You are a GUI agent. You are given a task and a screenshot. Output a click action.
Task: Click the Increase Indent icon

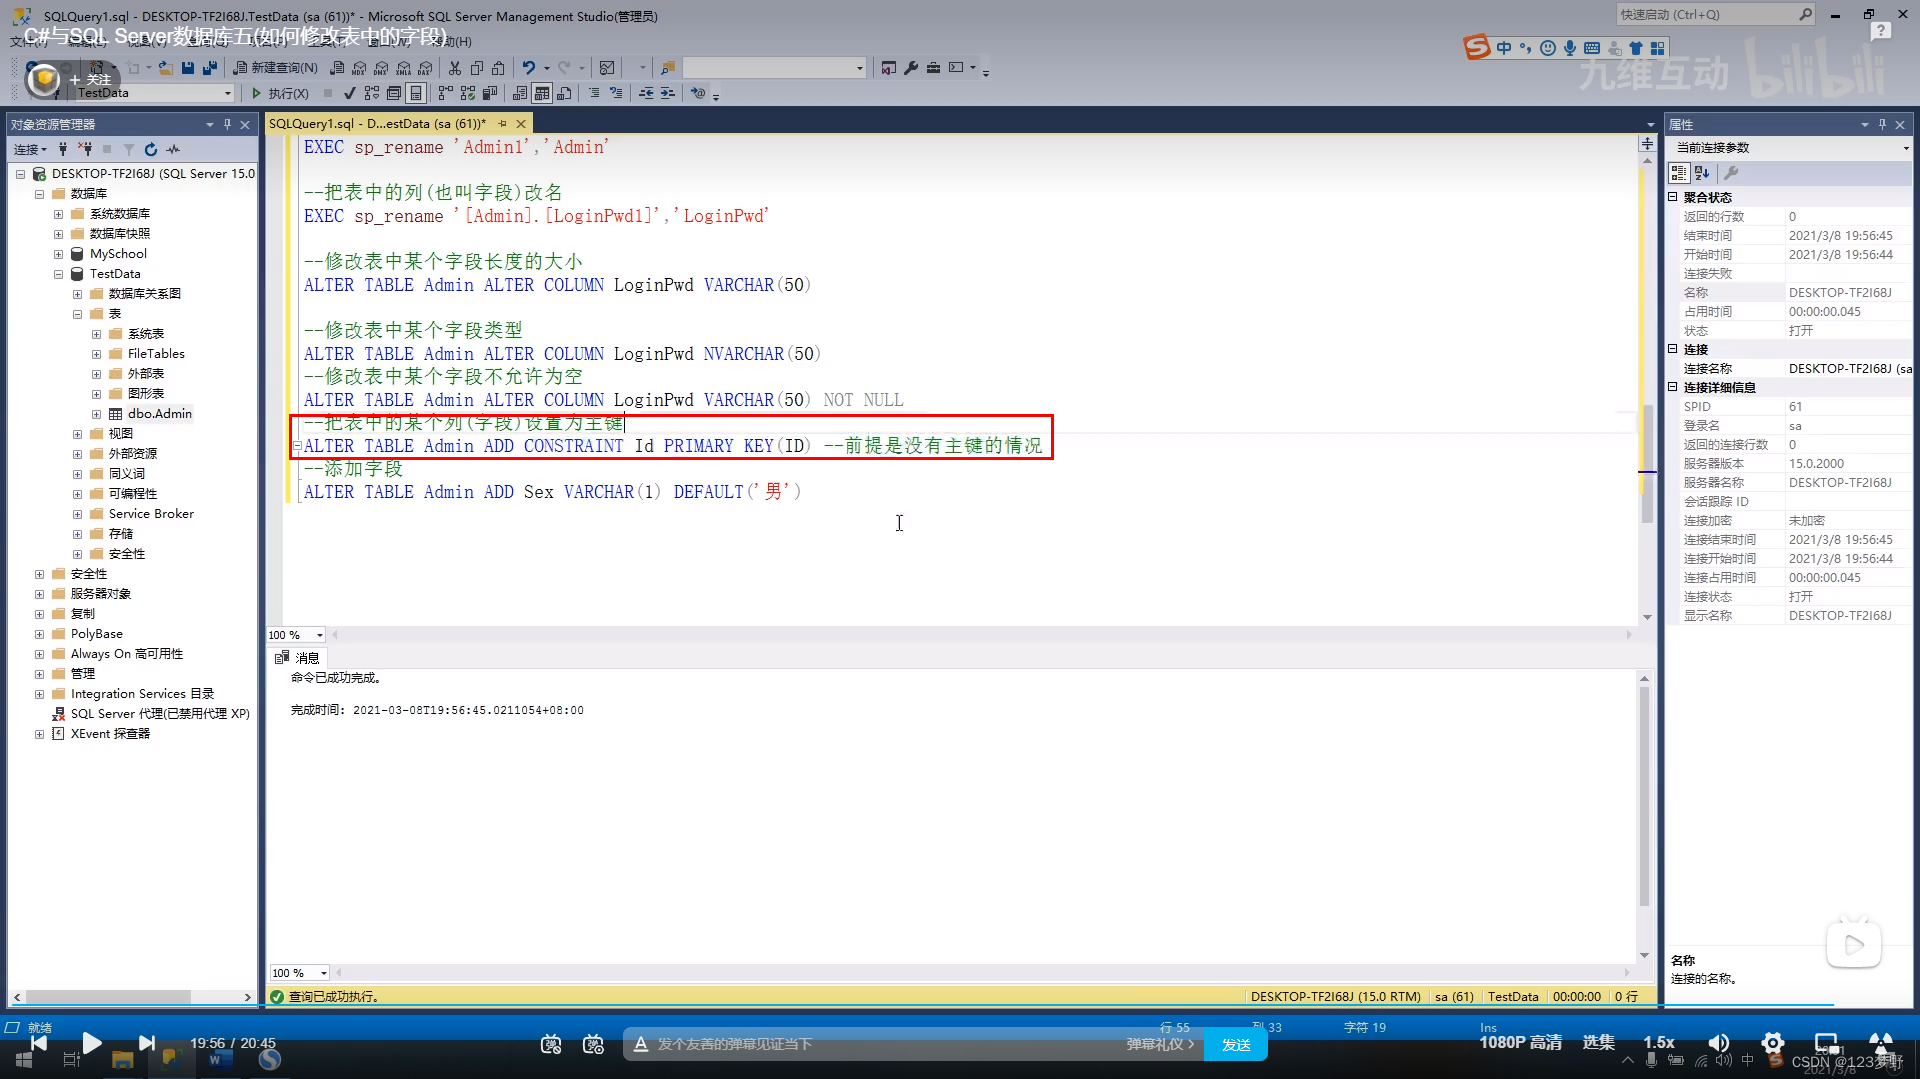coord(668,93)
